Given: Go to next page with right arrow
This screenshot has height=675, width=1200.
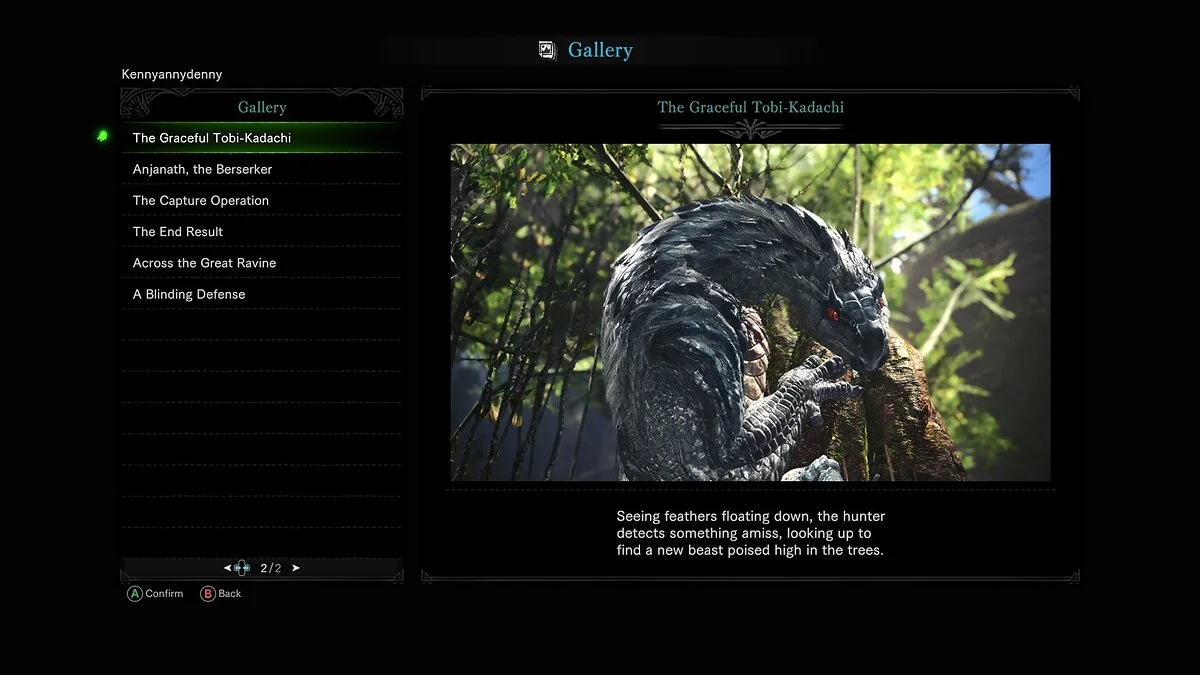Looking at the screenshot, I should [296, 568].
